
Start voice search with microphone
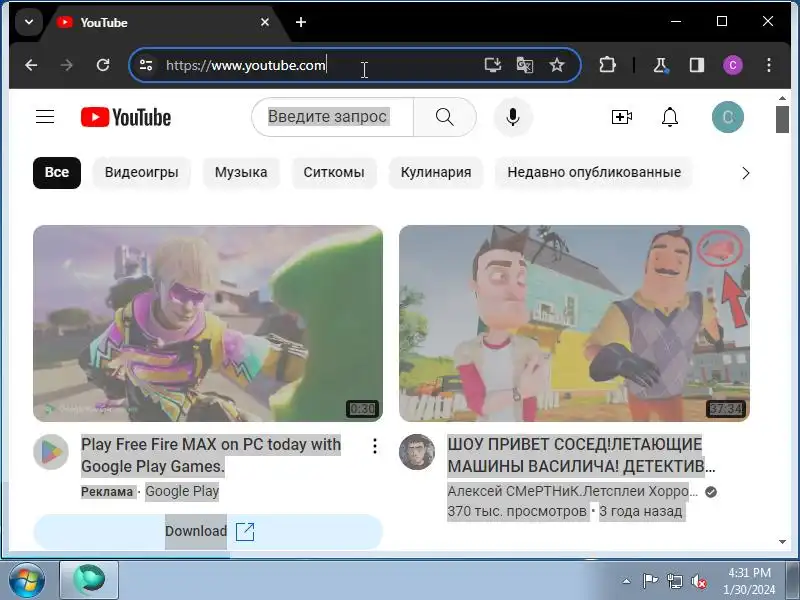point(513,117)
